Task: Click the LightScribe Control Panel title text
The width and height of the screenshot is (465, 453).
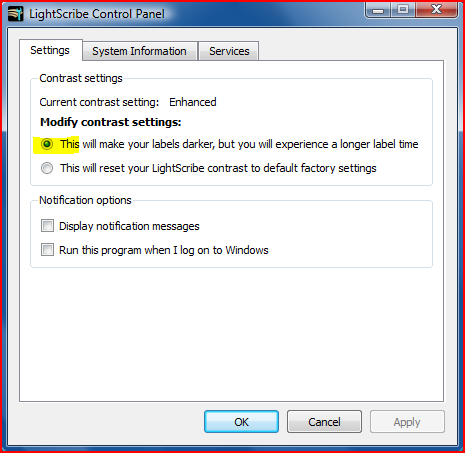Action: click(97, 14)
